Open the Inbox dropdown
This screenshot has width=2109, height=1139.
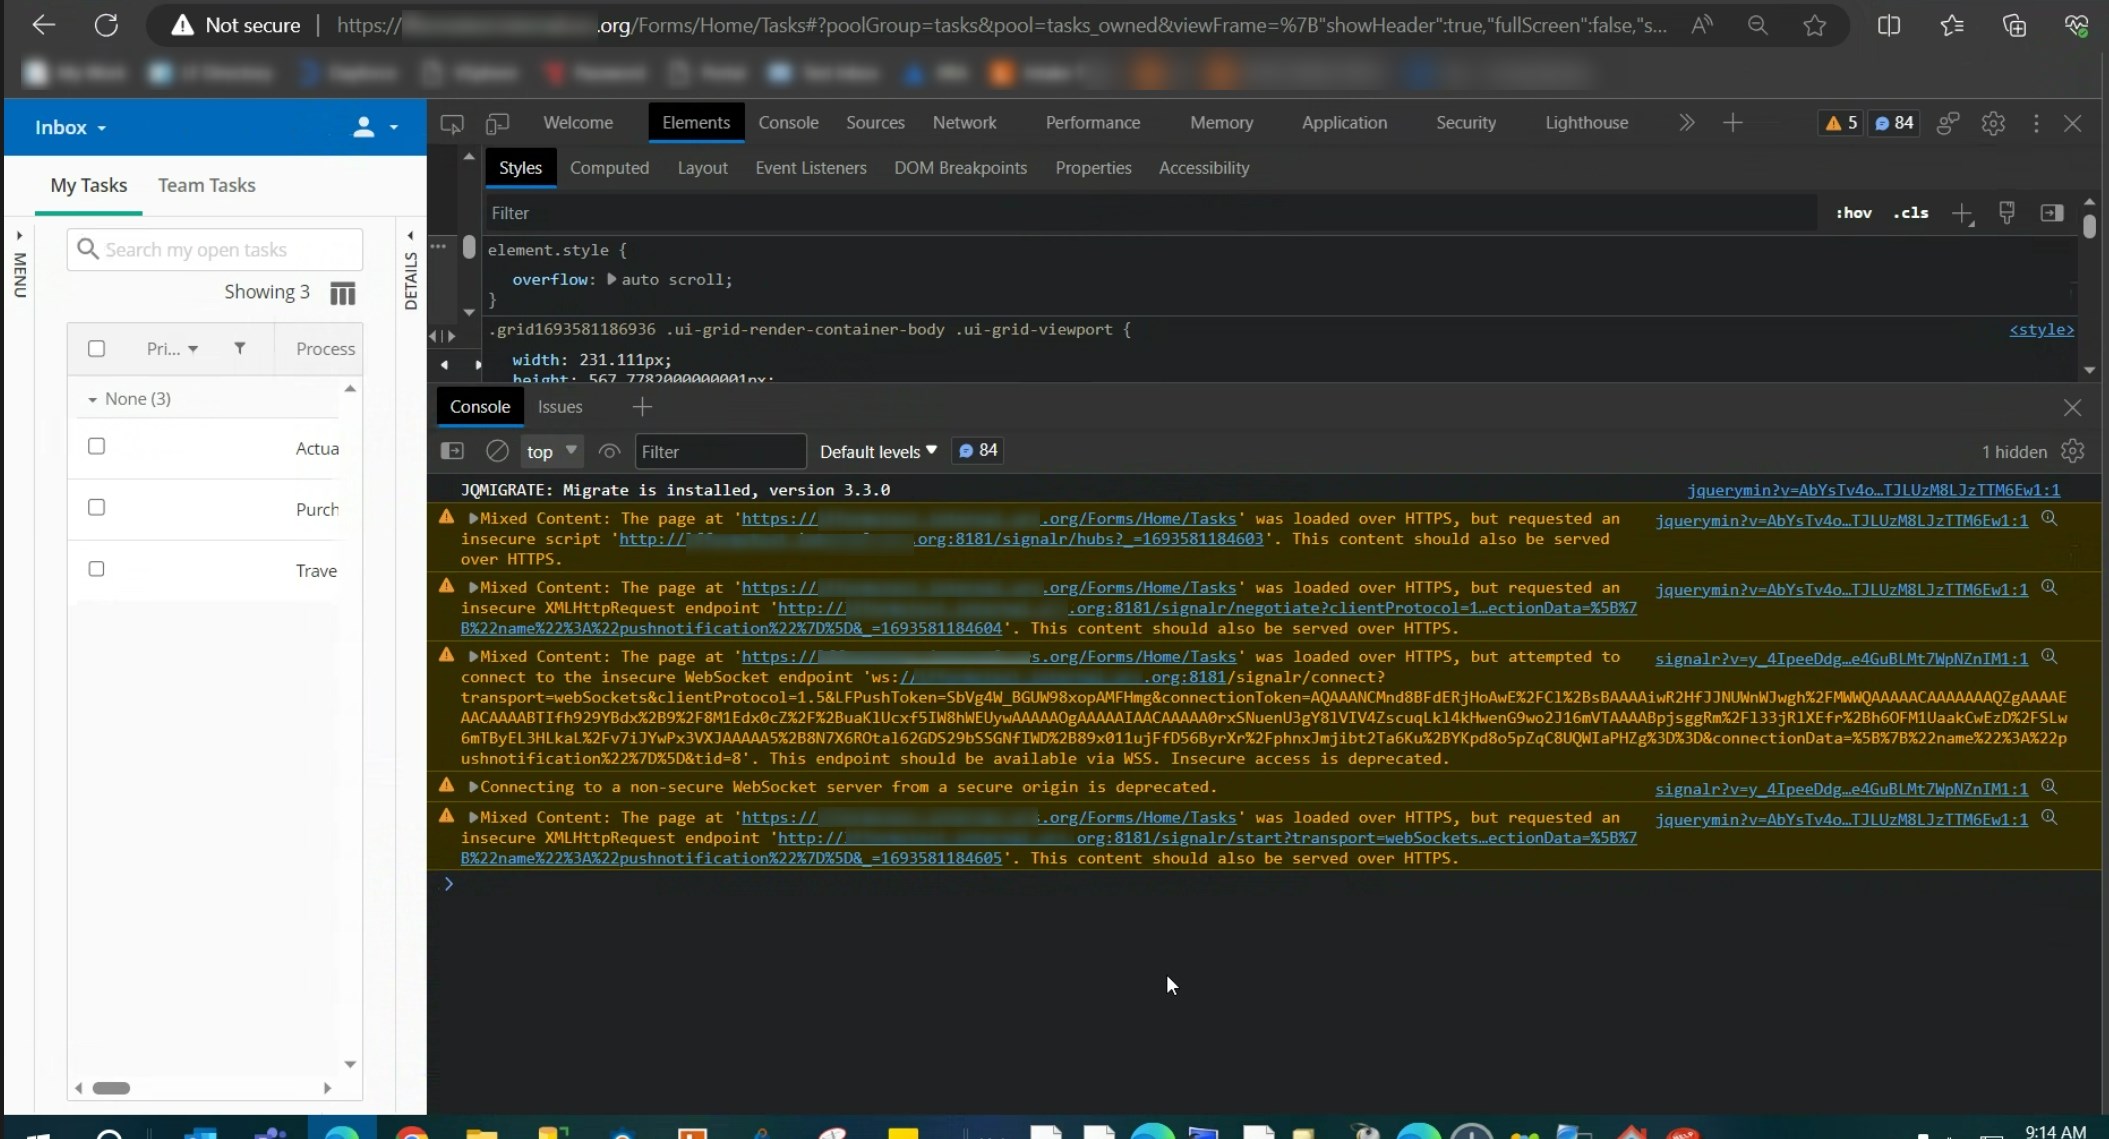point(71,127)
